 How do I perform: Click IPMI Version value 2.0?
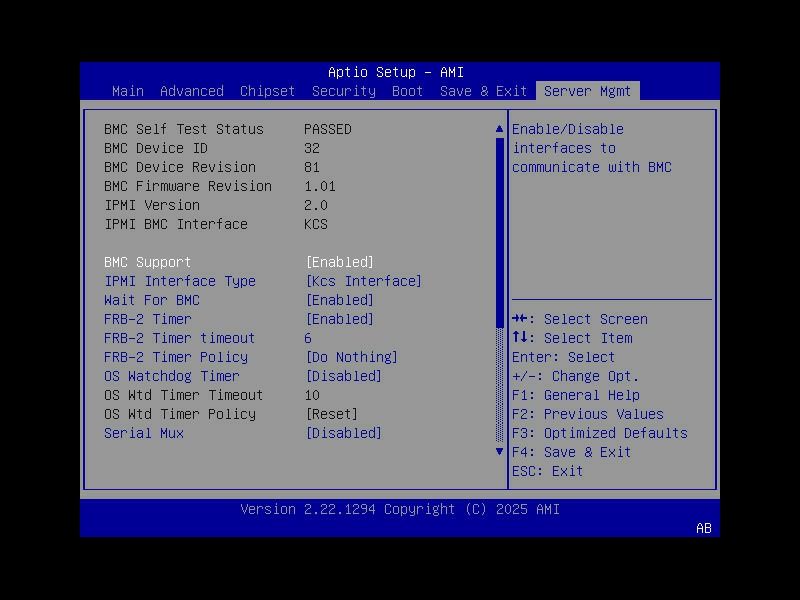(316, 205)
